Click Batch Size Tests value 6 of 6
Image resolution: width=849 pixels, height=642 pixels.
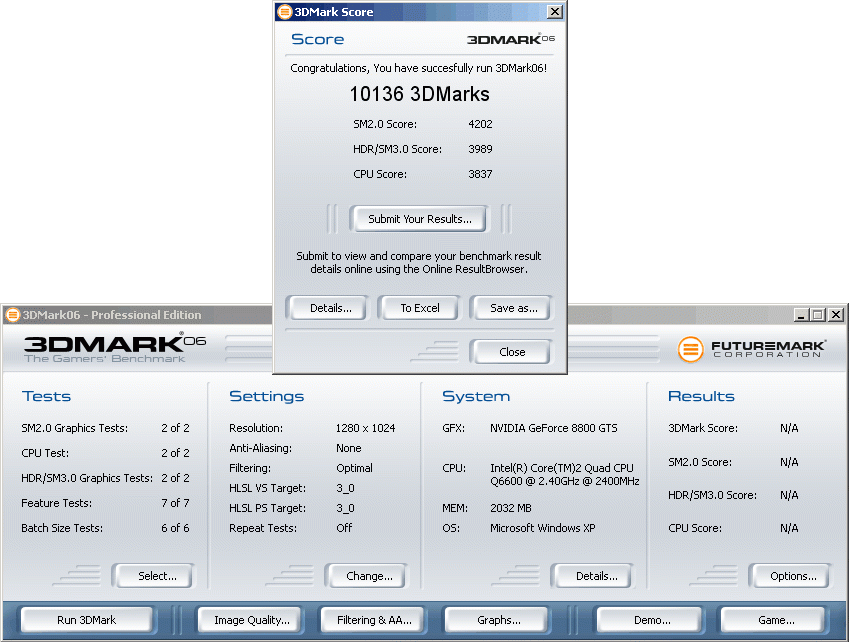pos(175,528)
